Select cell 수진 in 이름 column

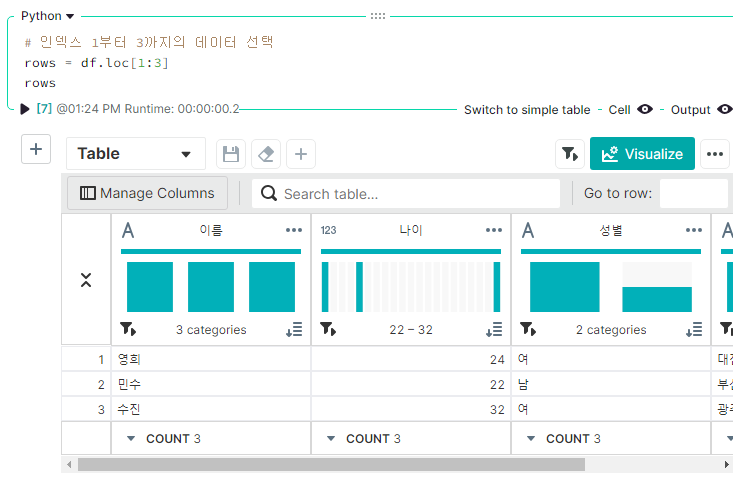pos(211,410)
